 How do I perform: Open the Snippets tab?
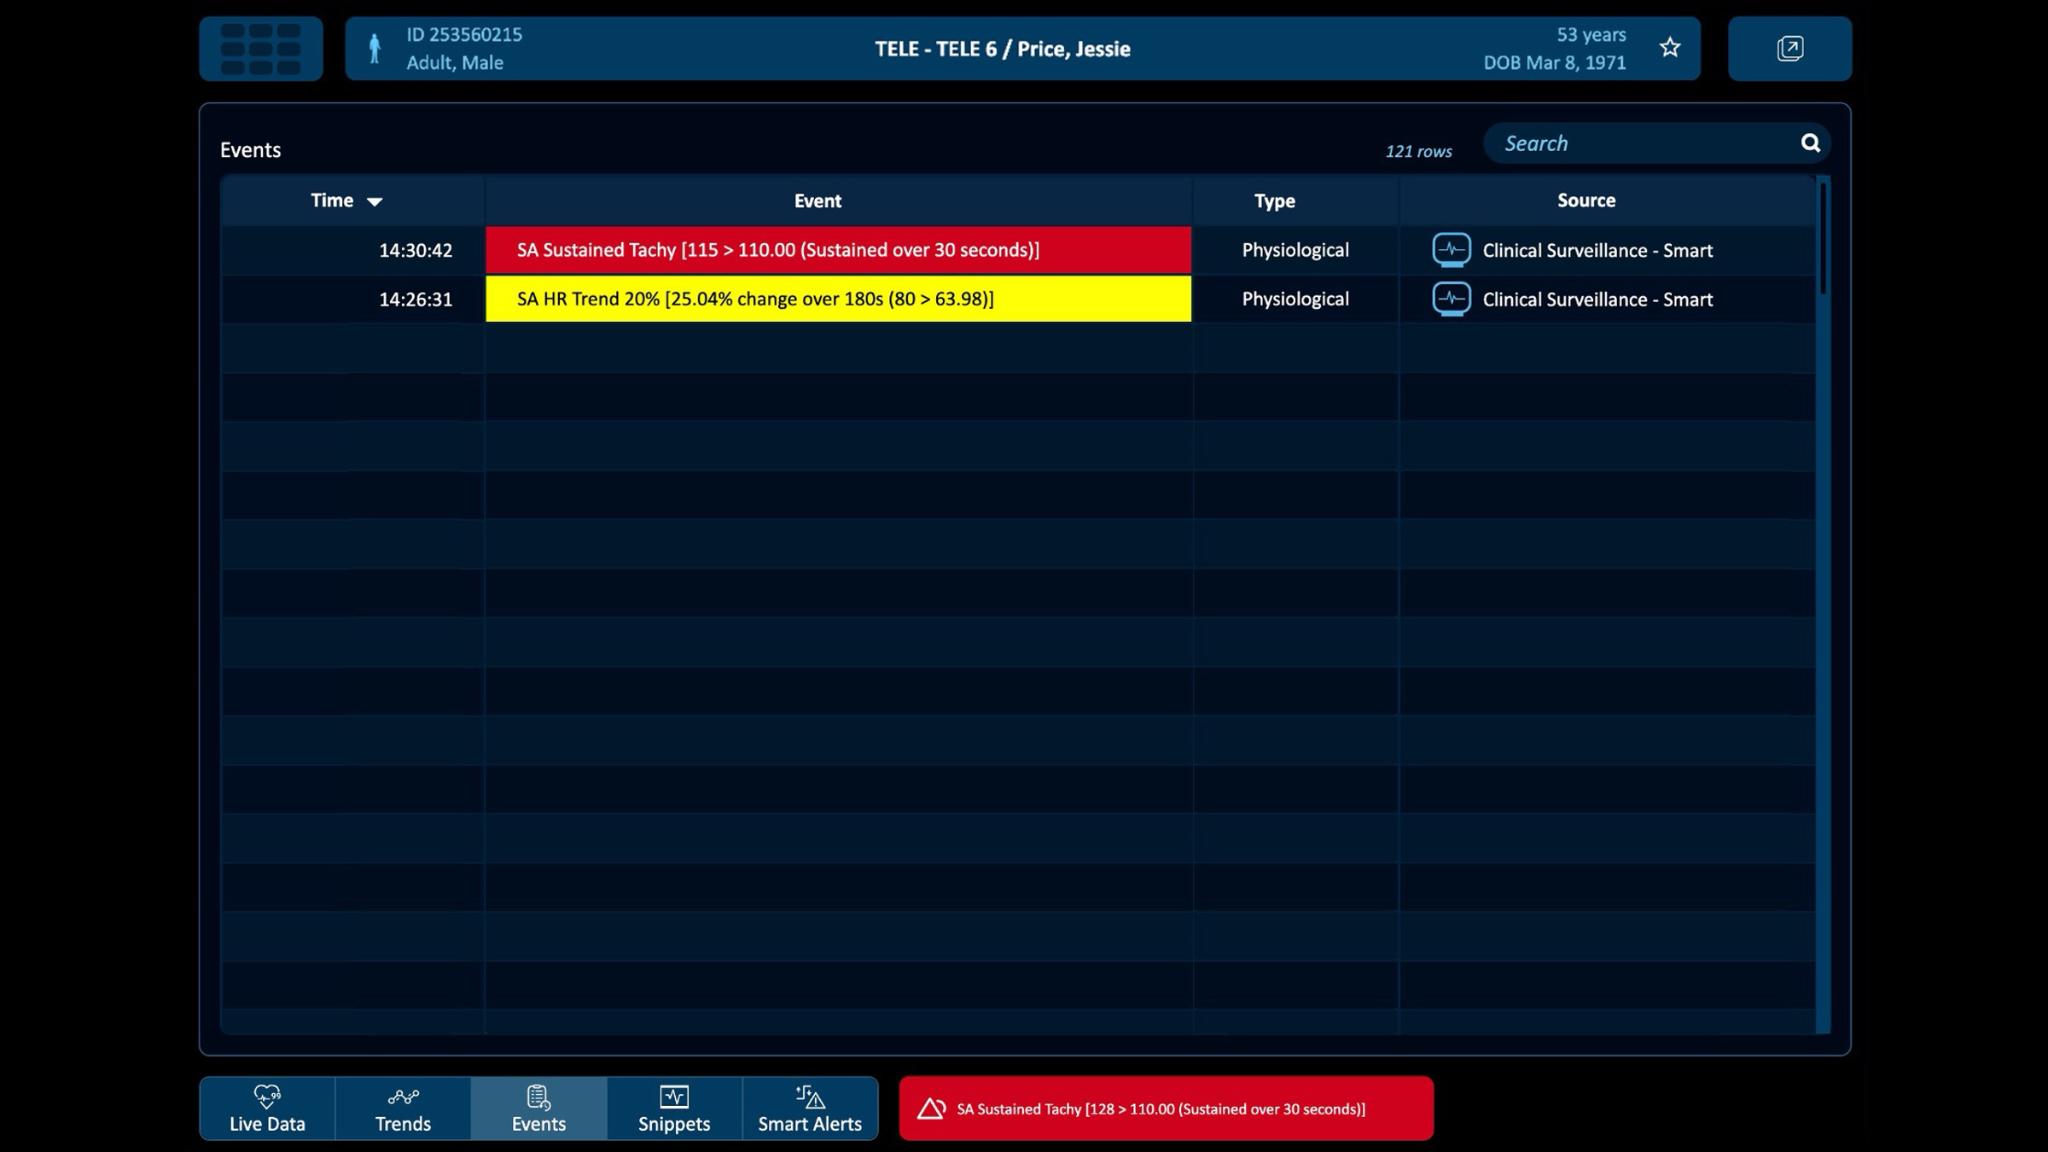674,1108
